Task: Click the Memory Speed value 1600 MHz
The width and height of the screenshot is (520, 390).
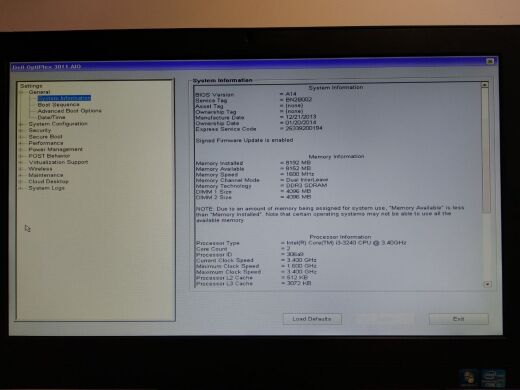Action: (300, 174)
